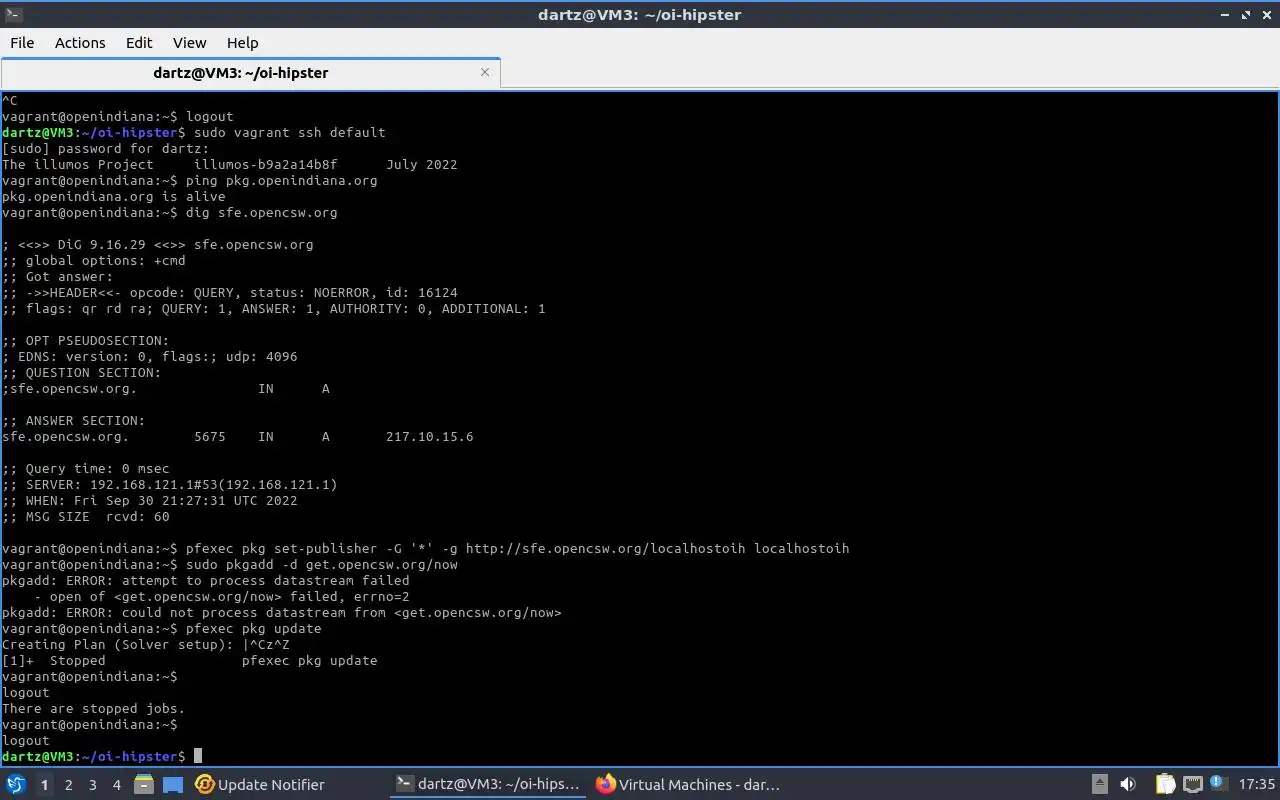This screenshot has height=800, width=1280.
Task: Switch to workspace 2 in the pager
Action: click(68, 785)
